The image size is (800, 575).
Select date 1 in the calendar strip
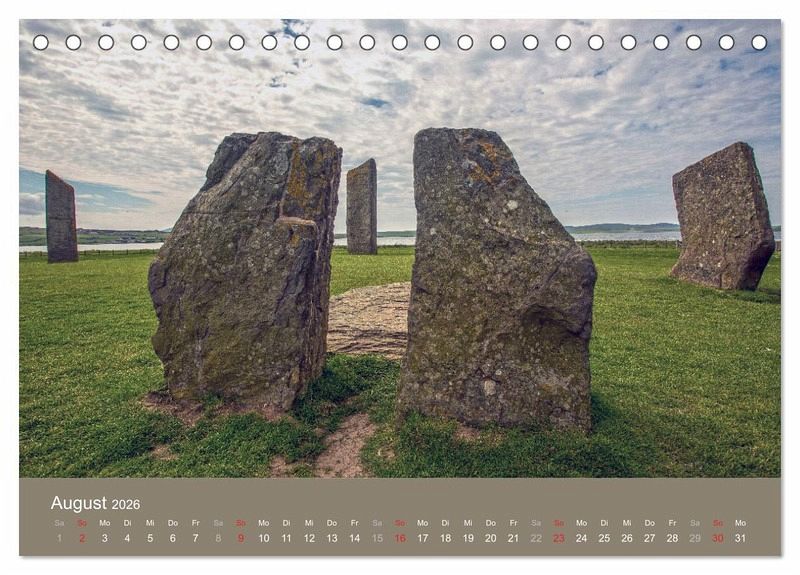point(59,538)
